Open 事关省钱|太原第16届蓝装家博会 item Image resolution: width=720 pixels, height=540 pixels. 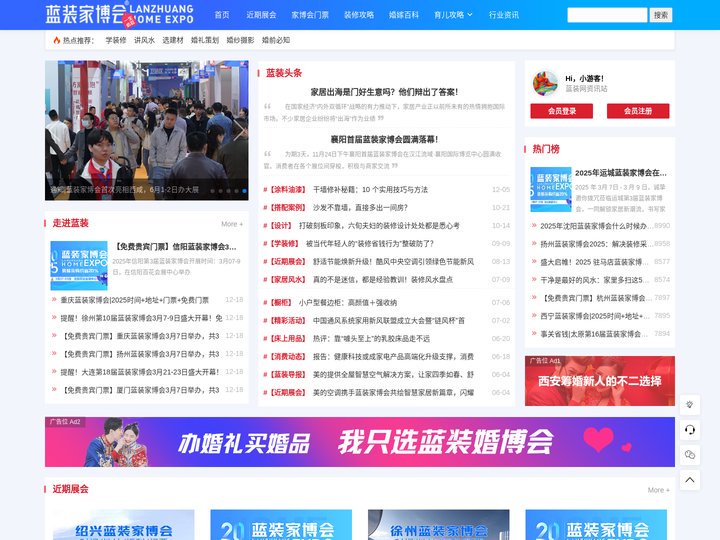point(594,334)
